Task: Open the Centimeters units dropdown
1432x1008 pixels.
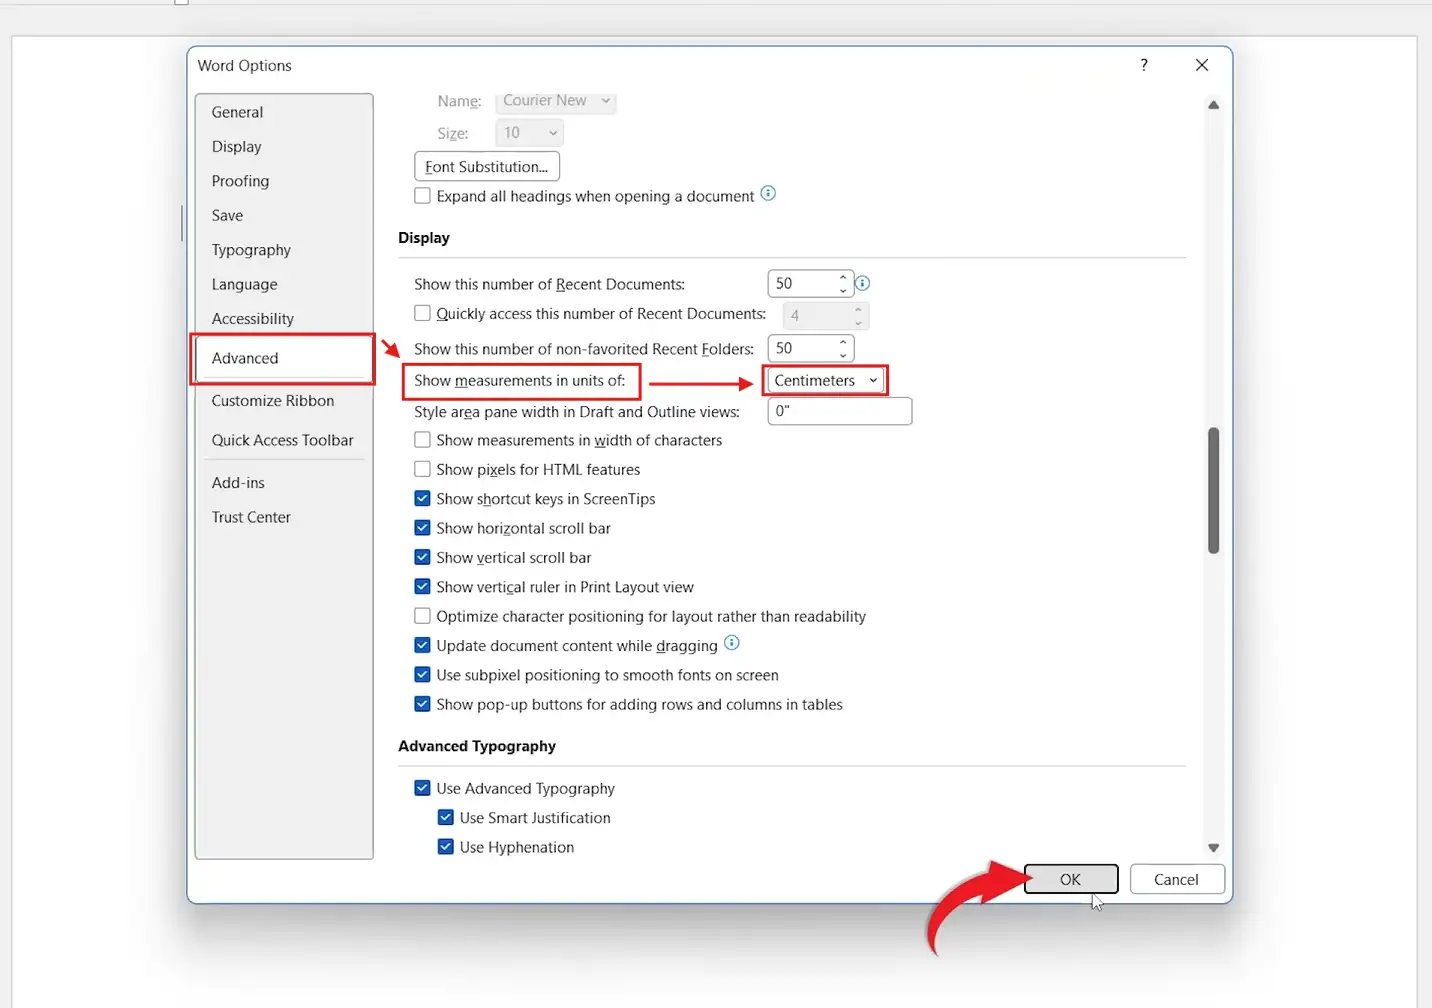Action: click(x=825, y=380)
